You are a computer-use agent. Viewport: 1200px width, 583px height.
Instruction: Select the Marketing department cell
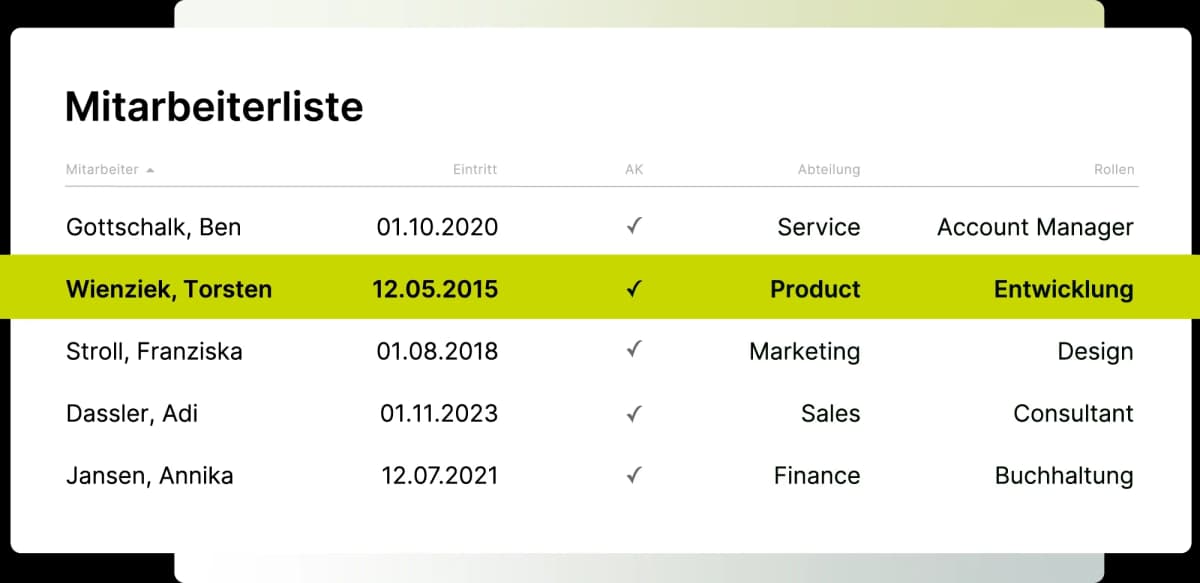click(x=804, y=352)
